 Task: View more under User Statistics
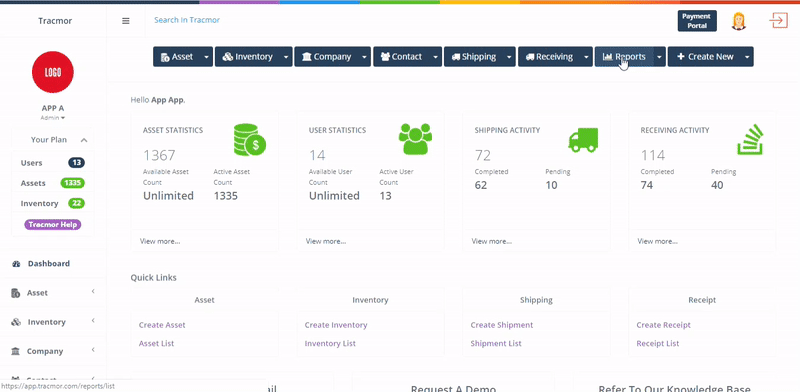[x=326, y=241]
